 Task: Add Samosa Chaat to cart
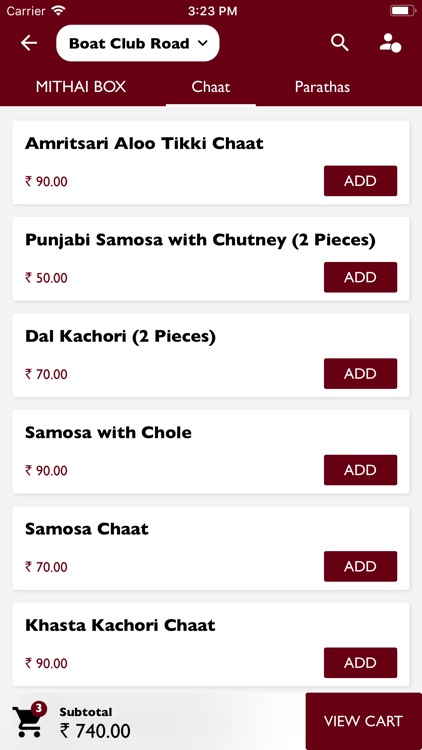(360, 566)
